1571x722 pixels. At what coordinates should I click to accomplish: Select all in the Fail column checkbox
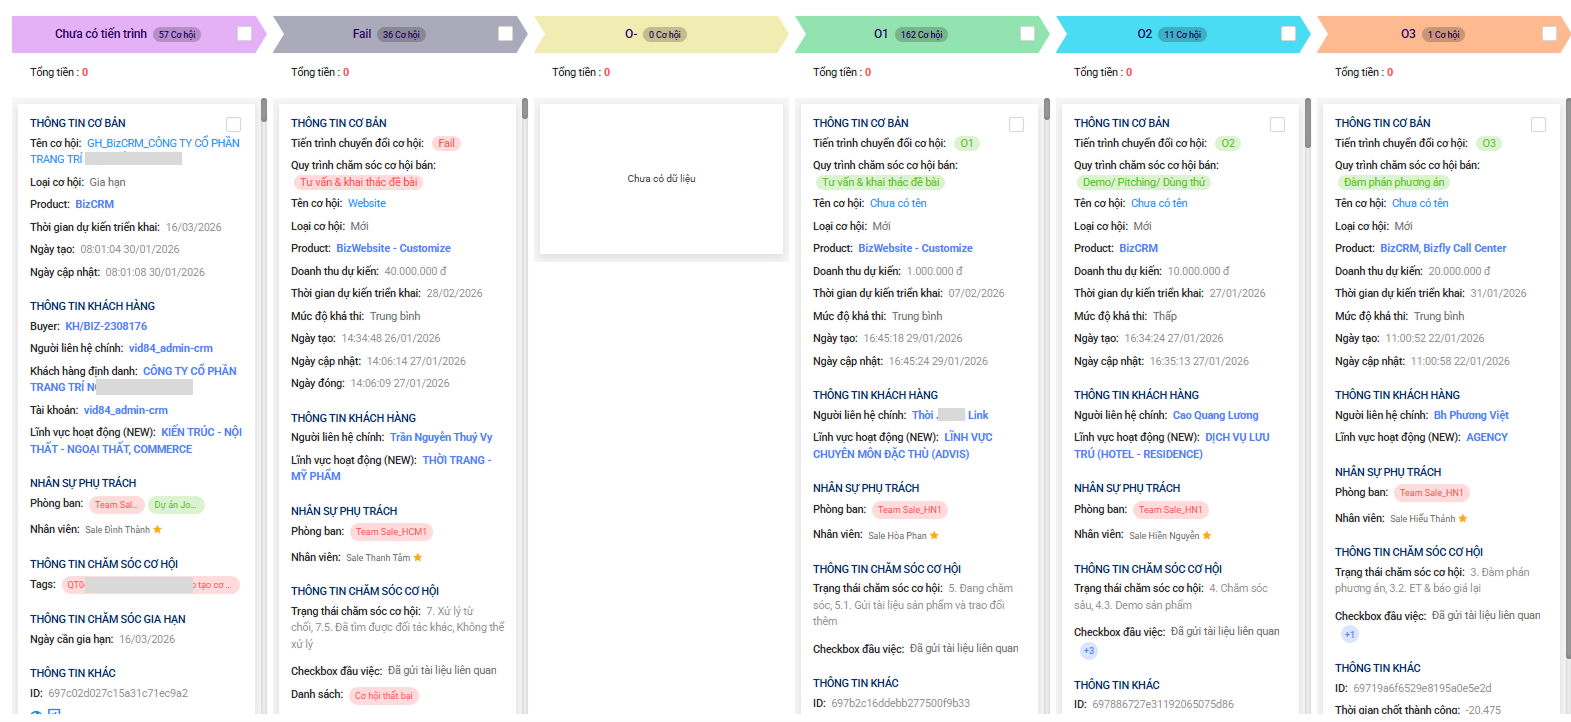click(505, 34)
